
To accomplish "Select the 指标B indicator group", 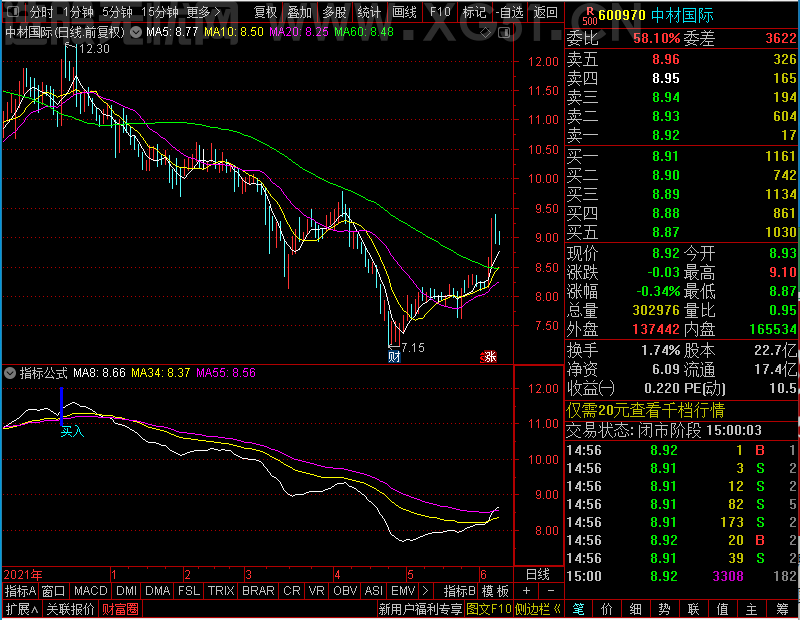I will [460, 591].
